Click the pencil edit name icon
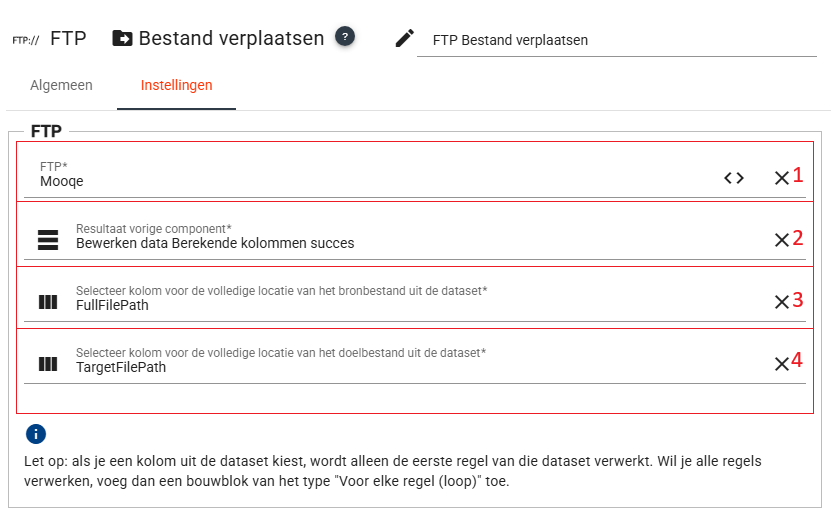The image size is (831, 518). (x=404, y=38)
